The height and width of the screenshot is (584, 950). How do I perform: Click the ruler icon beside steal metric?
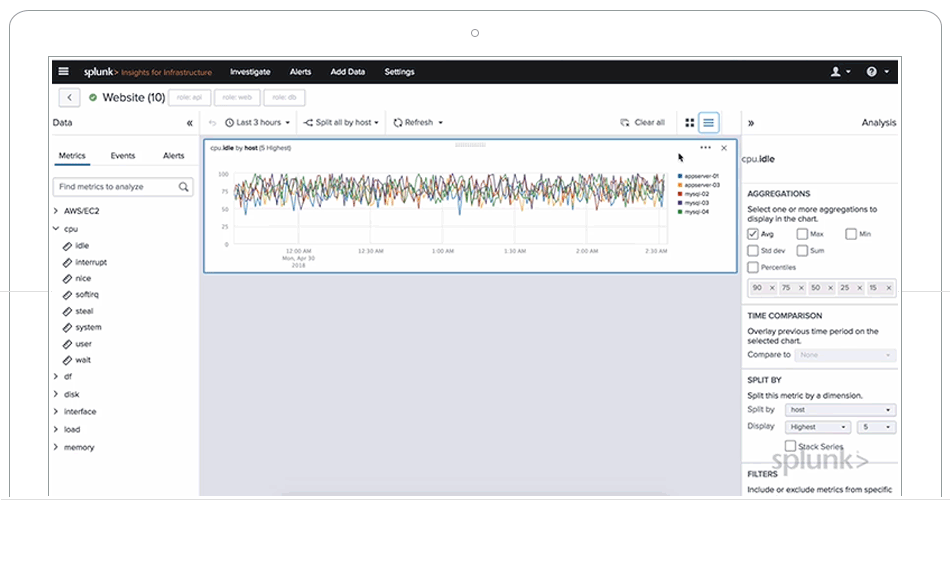coord(67,311)
